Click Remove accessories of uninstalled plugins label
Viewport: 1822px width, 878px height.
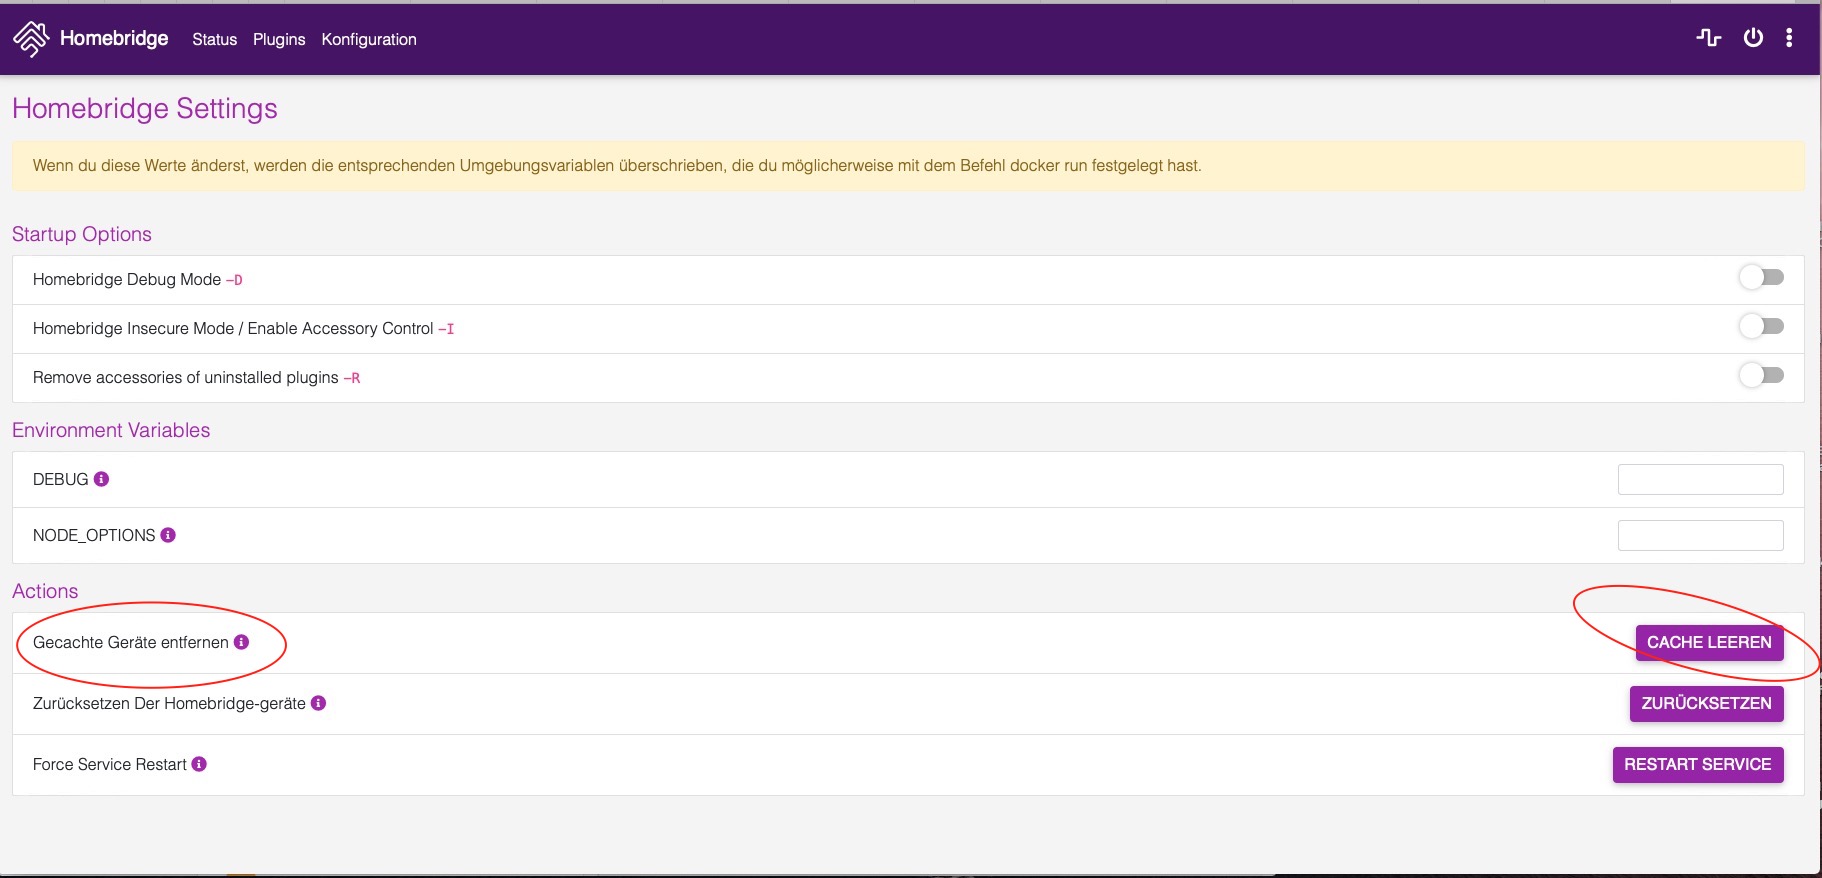point(186,377)
